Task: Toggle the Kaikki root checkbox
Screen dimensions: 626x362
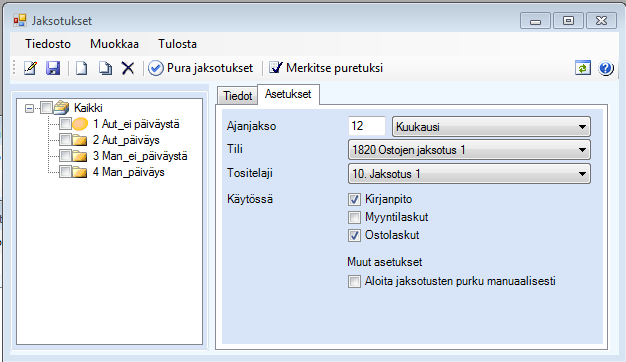Action: pyautogui.click(x=47, y=107)
